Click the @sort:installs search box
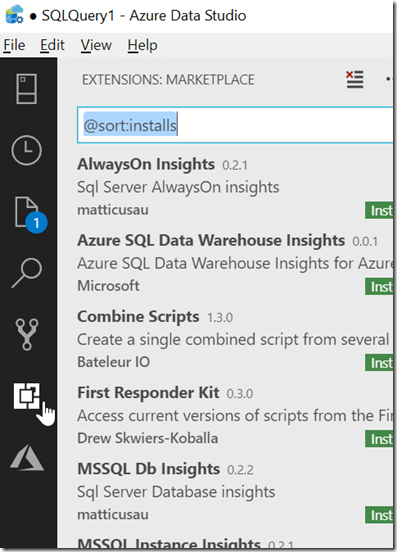The width and height of the screenshot is (397, 552). point(235,125)
